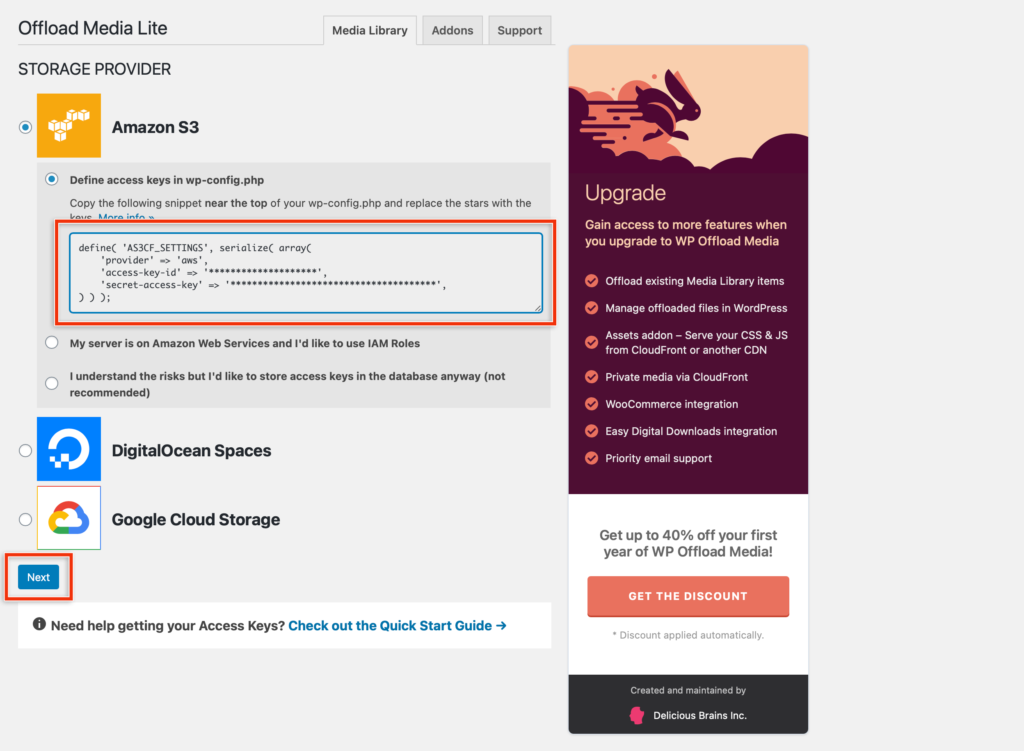Select store access keys in database option
The image size is (1024, 751).
(52, 383)
